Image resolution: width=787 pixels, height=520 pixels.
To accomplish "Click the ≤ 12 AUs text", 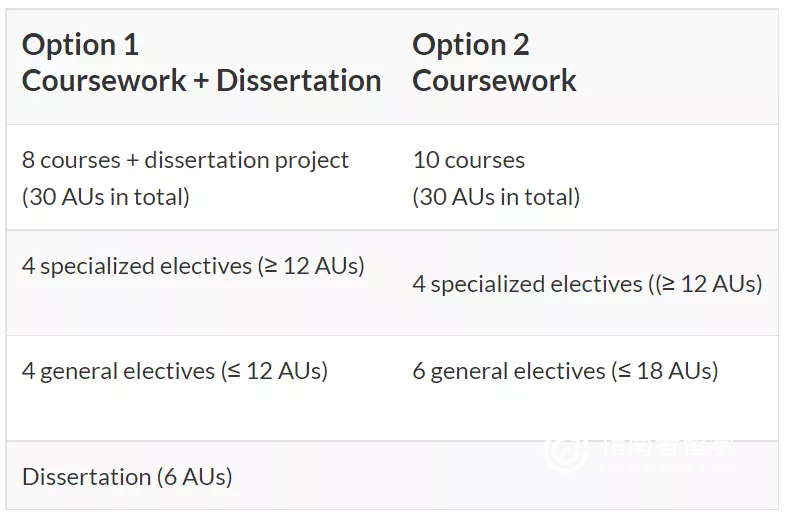I will pyautogui.click(x=275, y=372).
